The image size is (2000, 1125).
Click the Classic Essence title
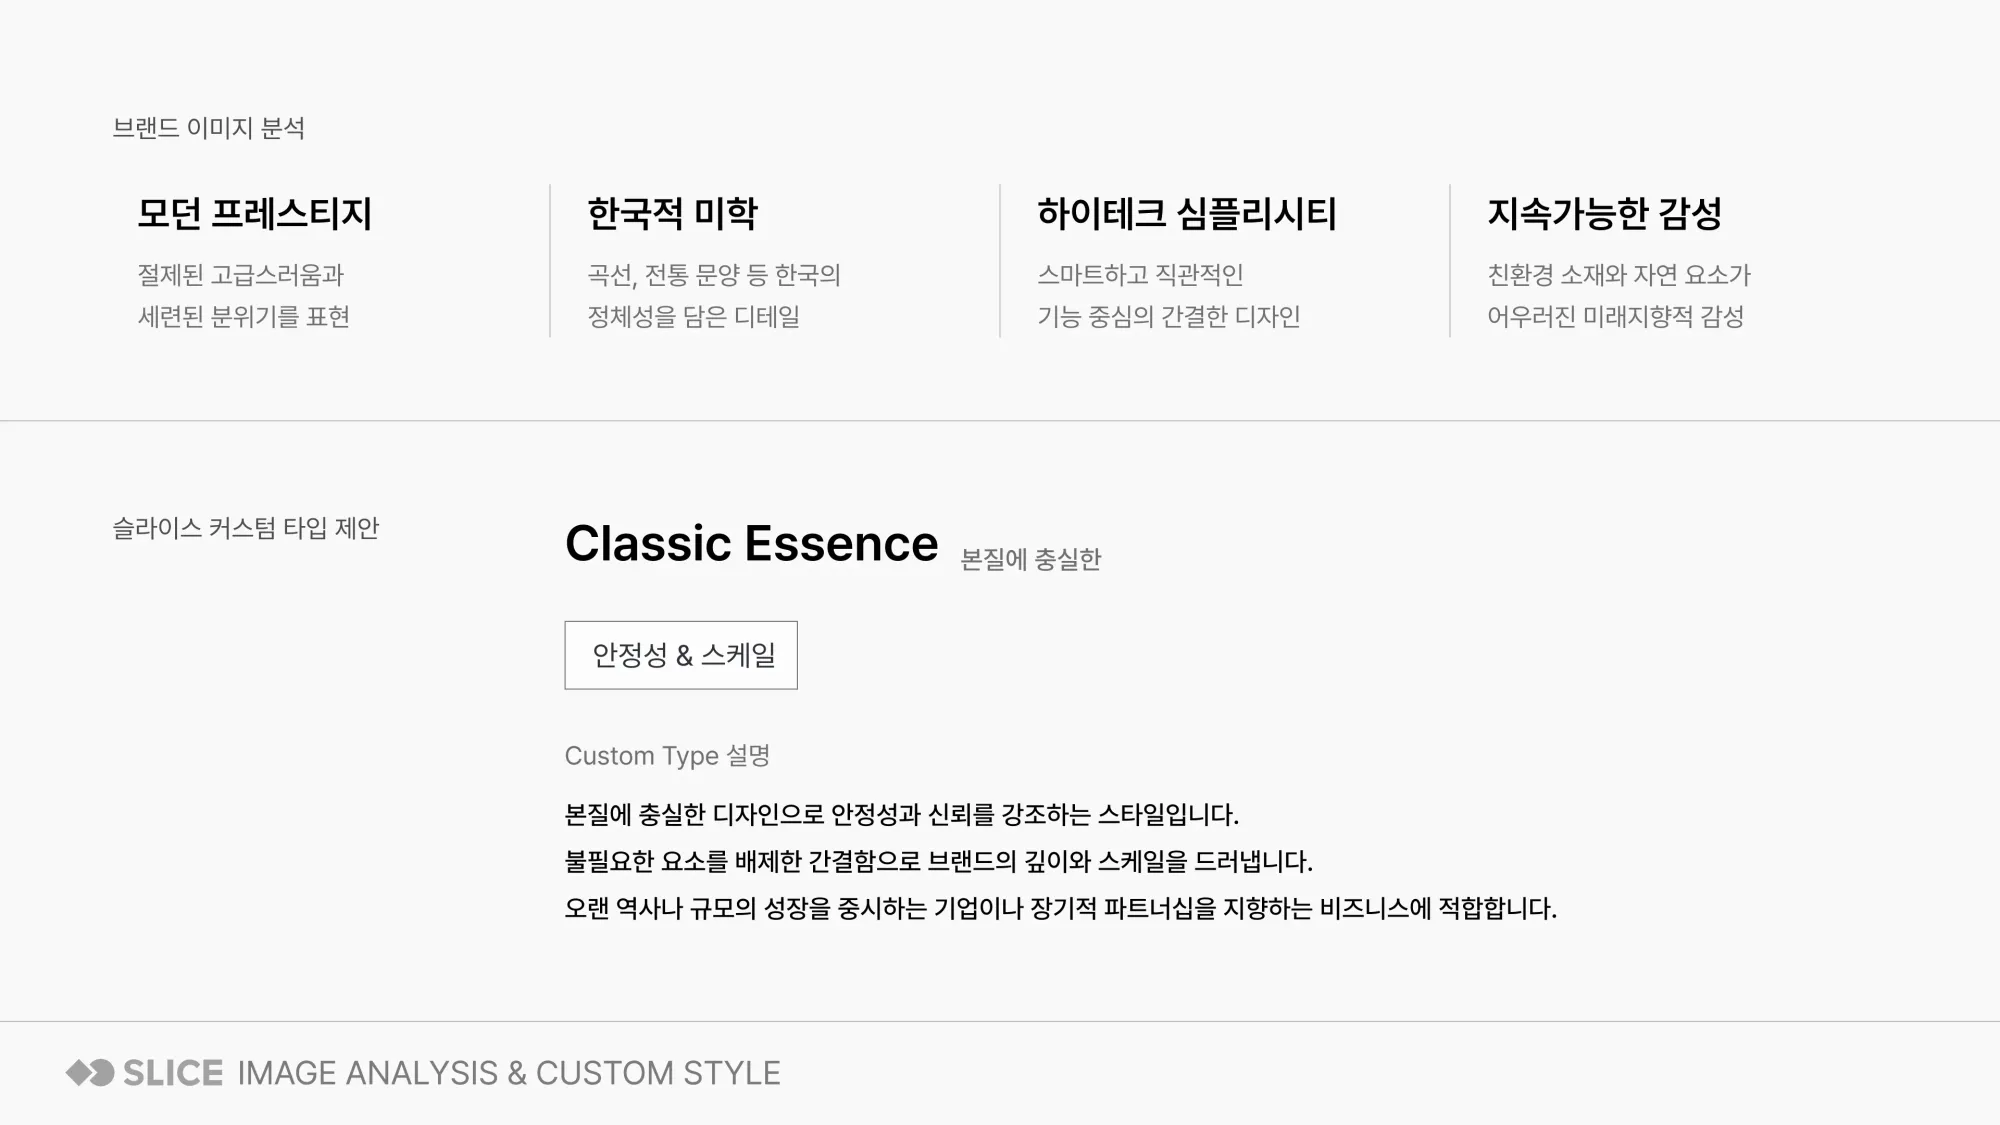click(x=752, y=544)
